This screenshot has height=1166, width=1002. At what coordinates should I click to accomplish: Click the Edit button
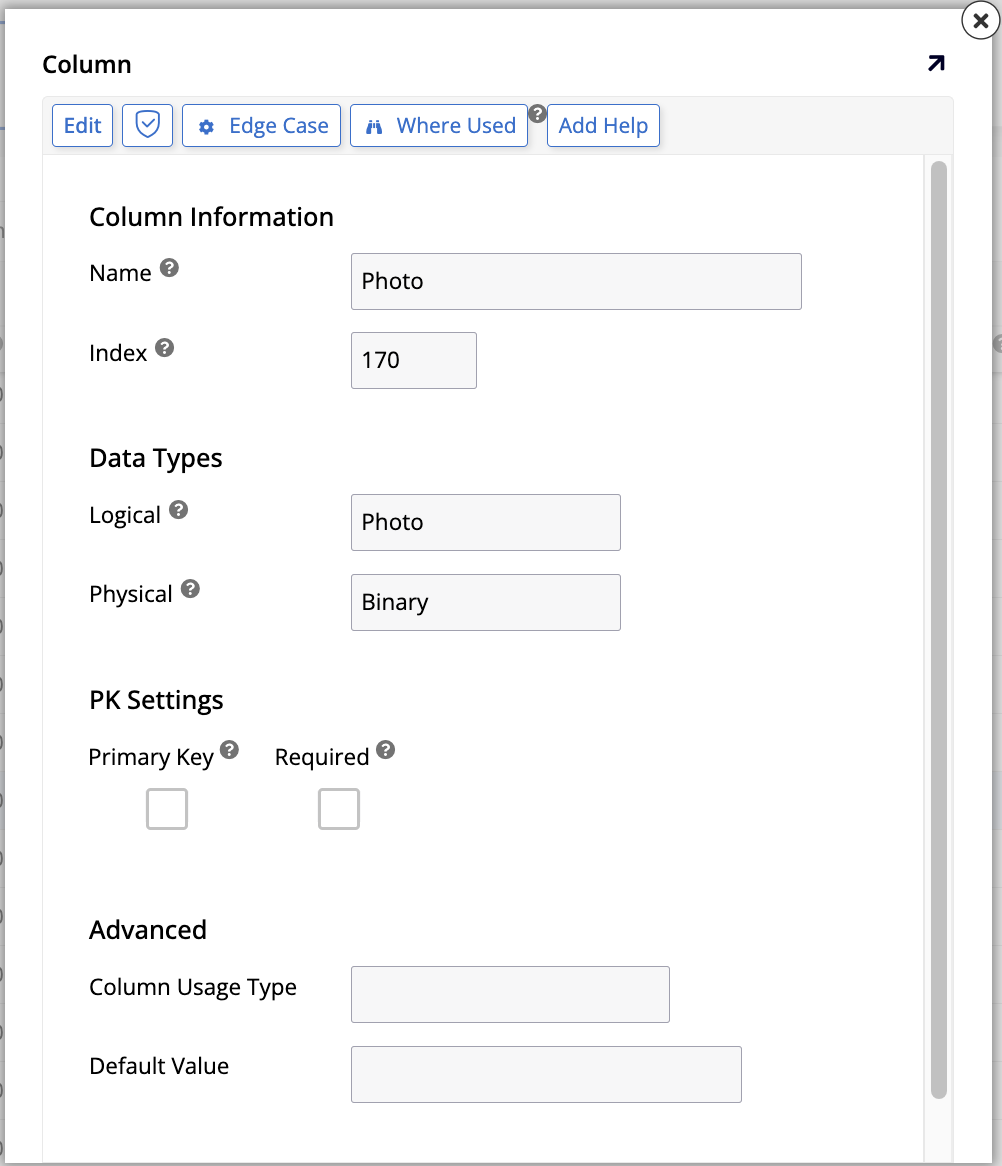pyautogui.click(x=82, y=125)
